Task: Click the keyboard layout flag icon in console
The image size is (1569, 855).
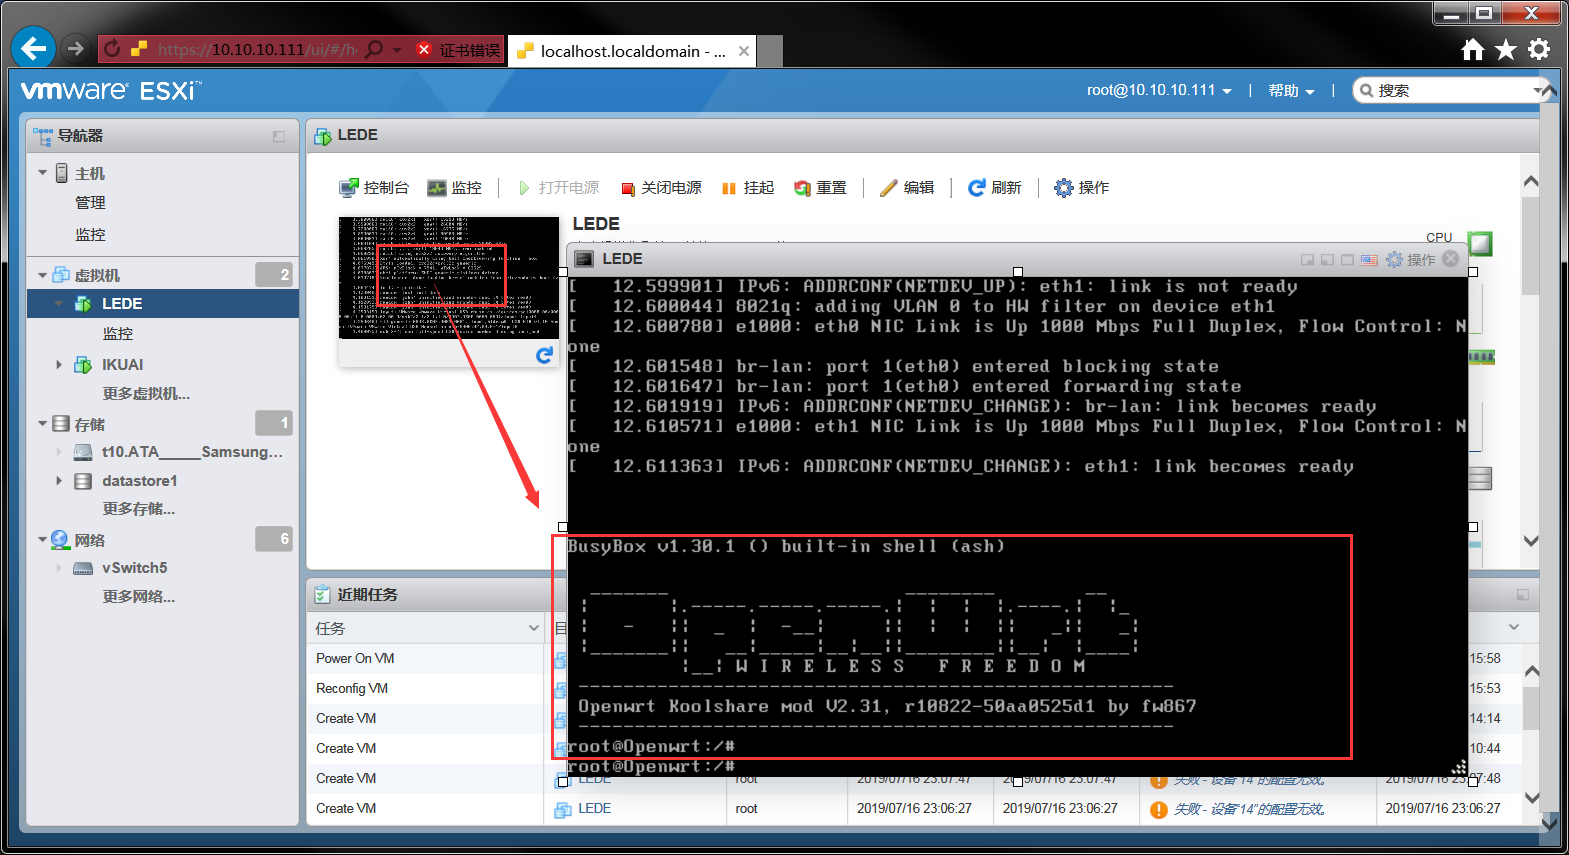Action: pos(1369,260)
